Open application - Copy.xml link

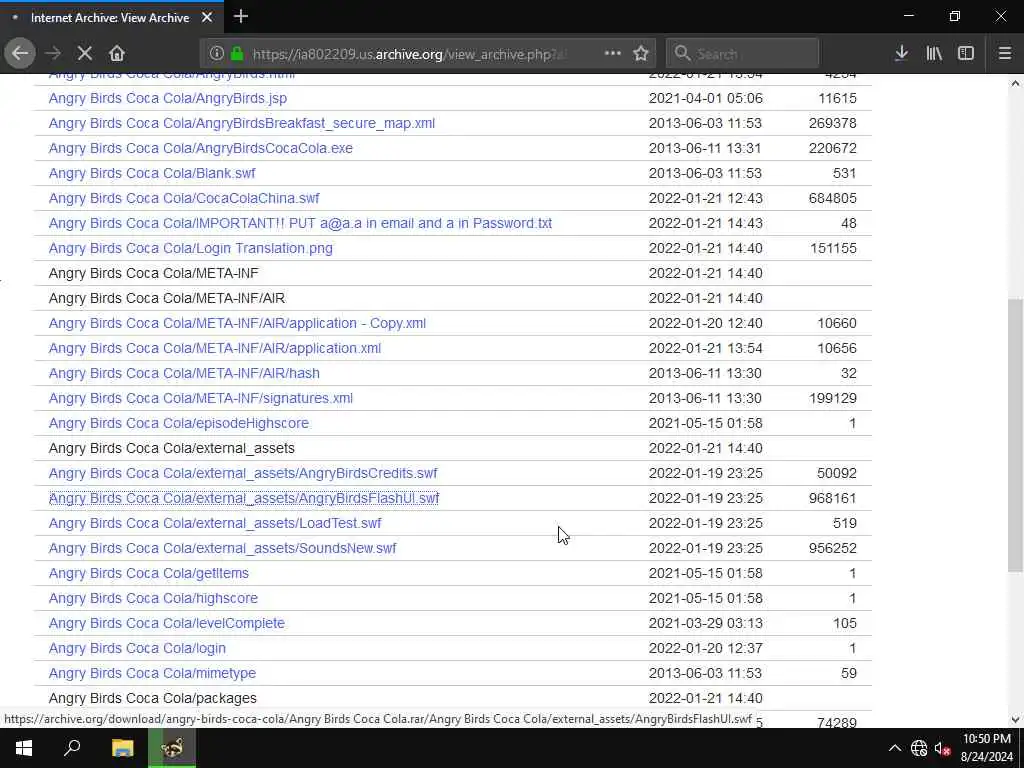(x=237, y=323)
